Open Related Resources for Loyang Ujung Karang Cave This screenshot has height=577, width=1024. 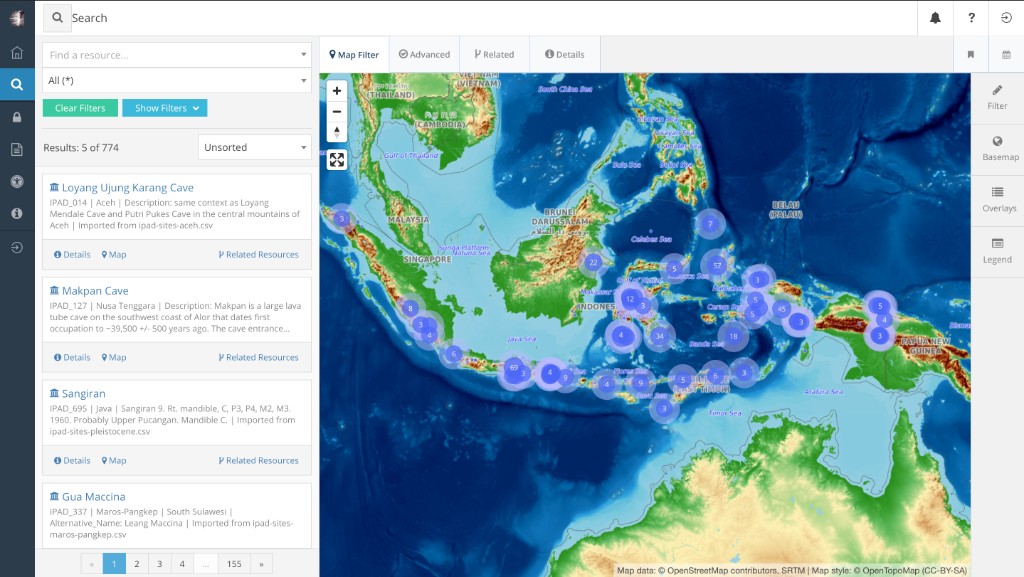[259, 255]
